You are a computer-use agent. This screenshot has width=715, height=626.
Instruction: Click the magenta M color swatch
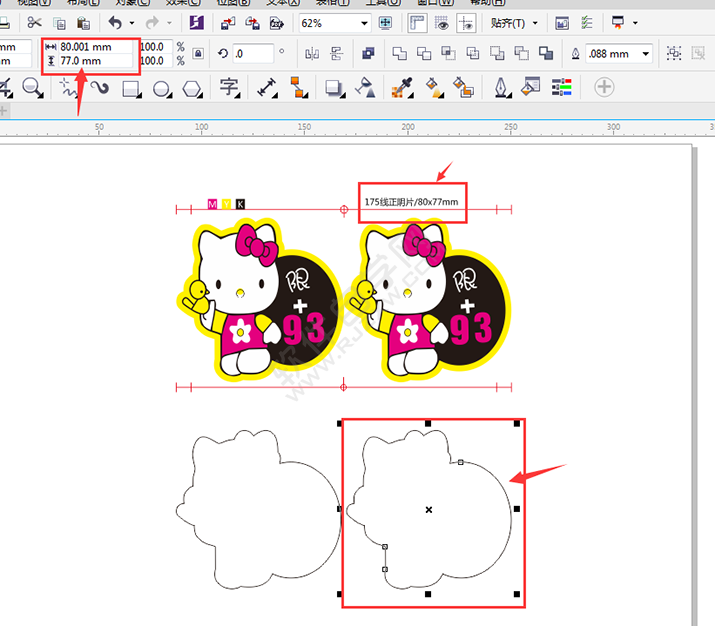coord(212,204)
